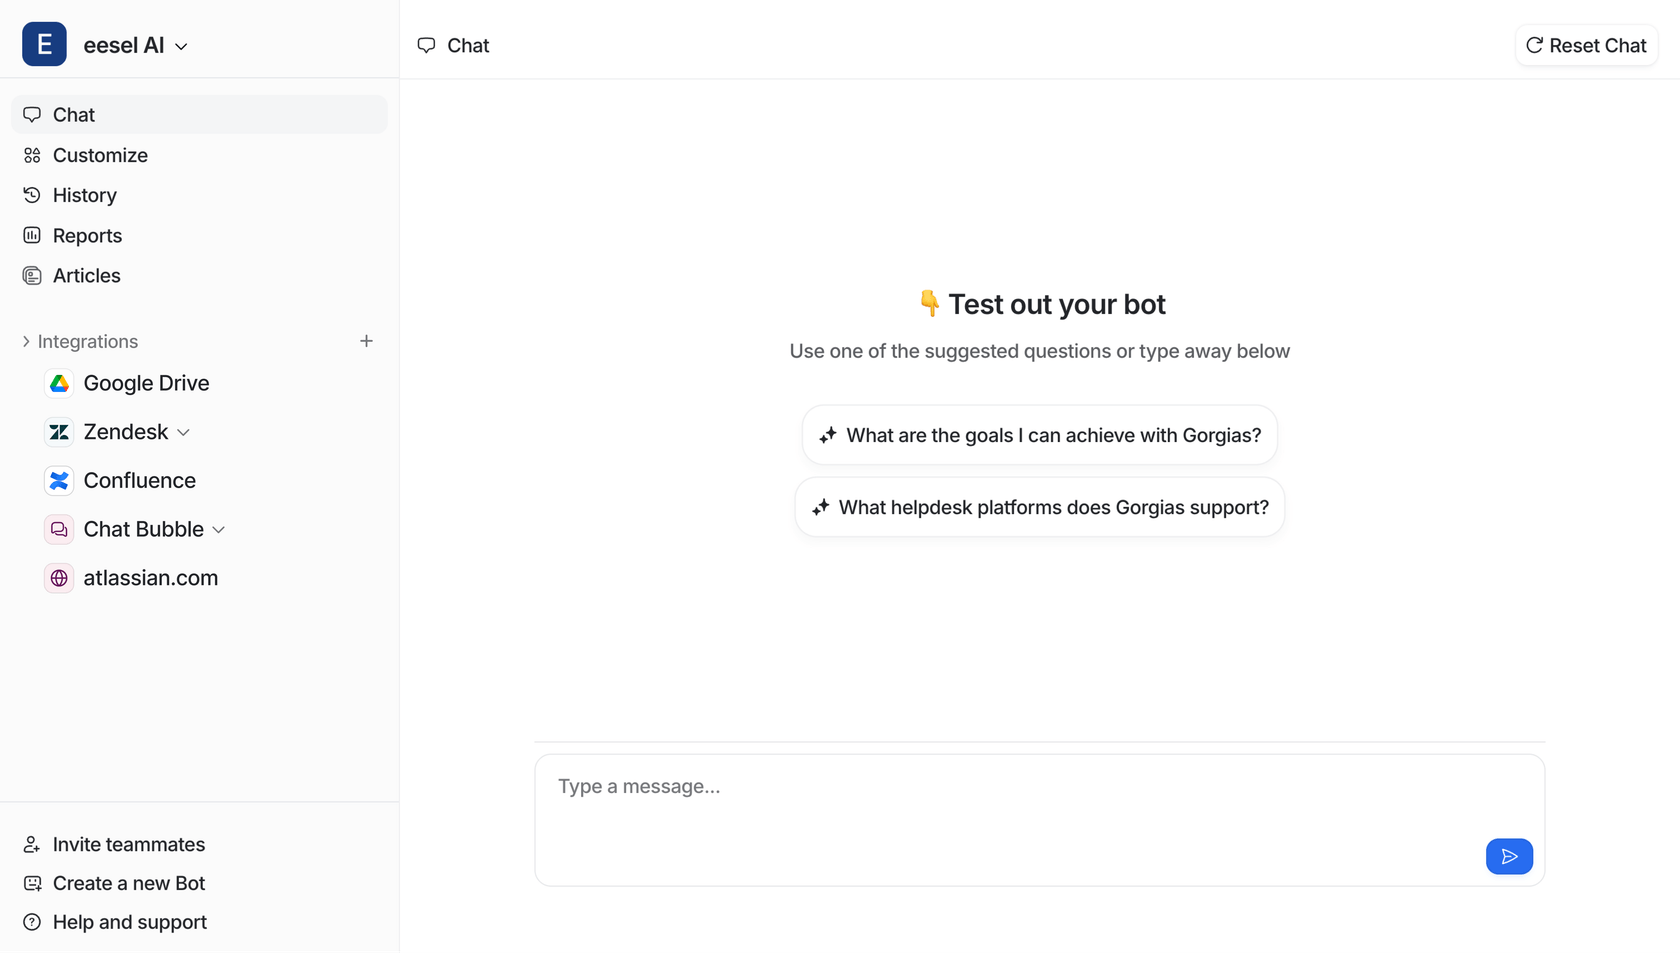Add a new integration with plus icon
The width and height of the screenshot is (1680, 953).
366,341
